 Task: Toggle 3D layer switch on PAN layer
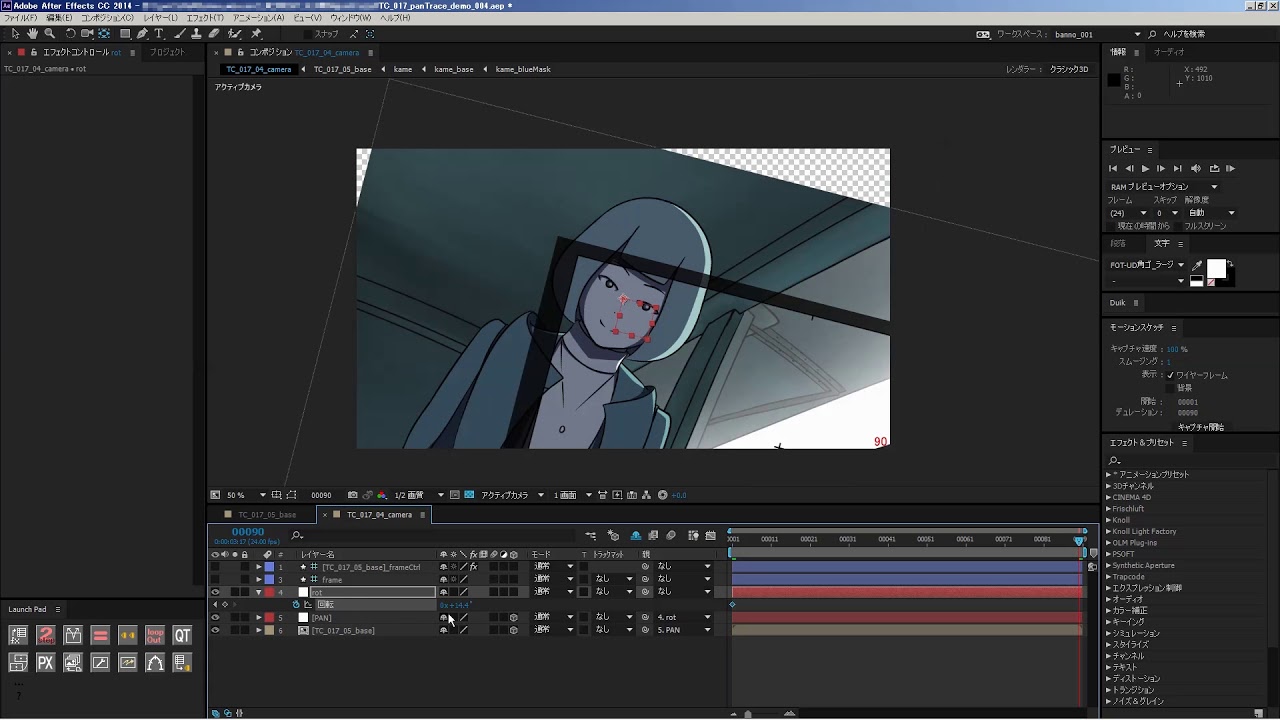coord(514,618)
